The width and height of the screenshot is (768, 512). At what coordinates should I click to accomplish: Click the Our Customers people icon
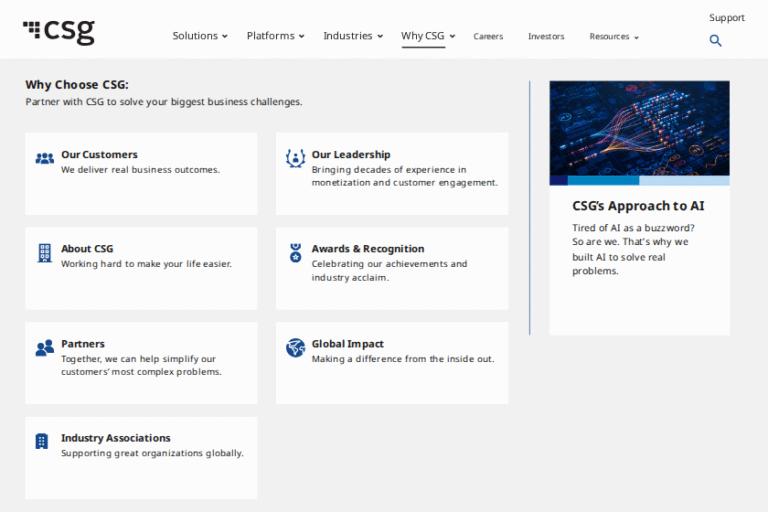click(44, 158)
